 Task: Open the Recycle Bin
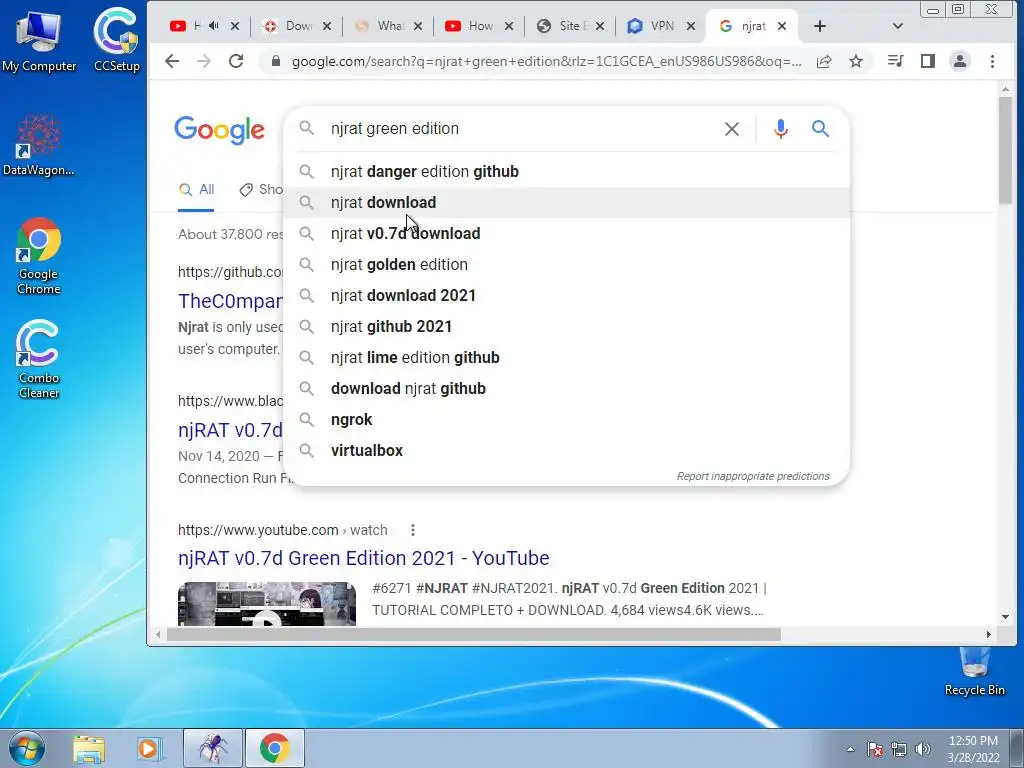pos(974,671)
